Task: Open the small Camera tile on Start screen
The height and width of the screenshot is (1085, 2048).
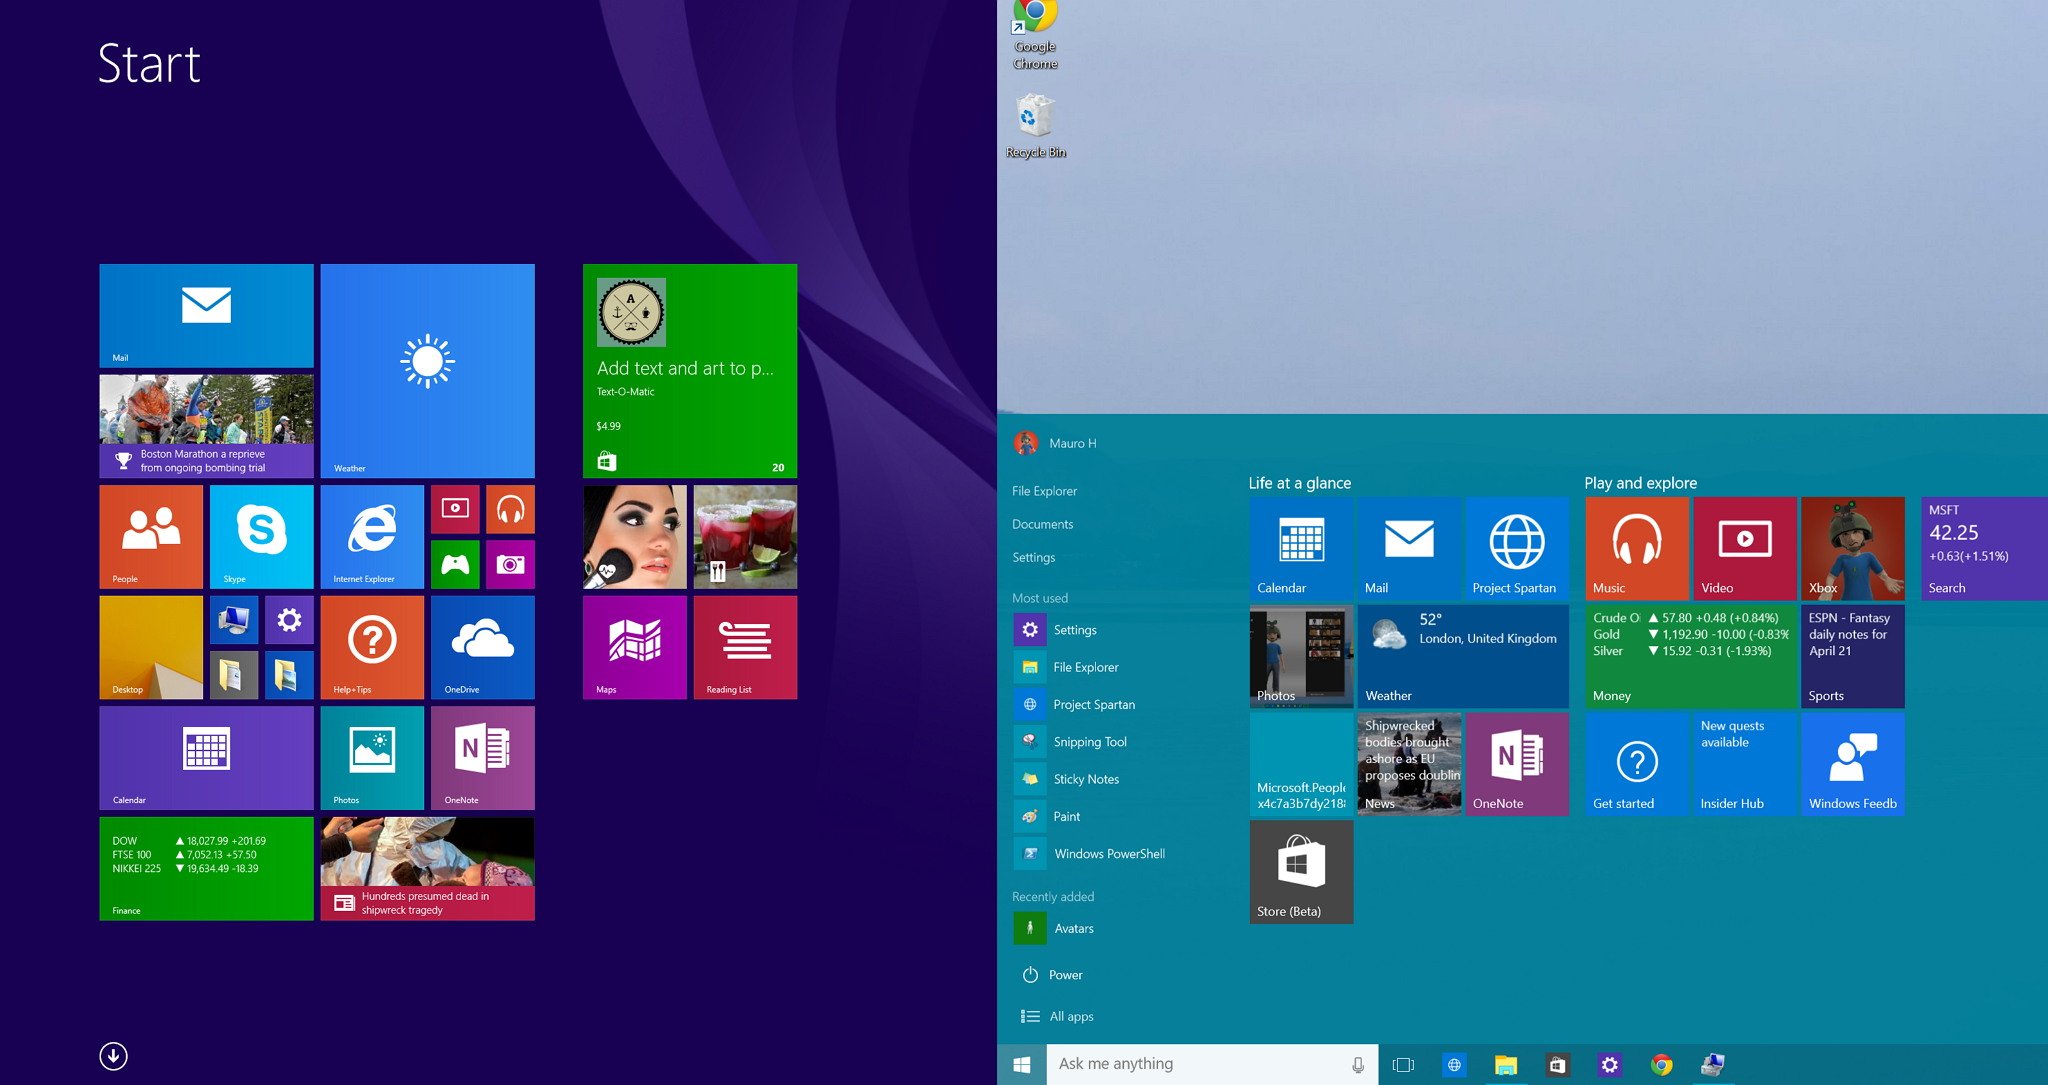Action: [x=510, y=564]
